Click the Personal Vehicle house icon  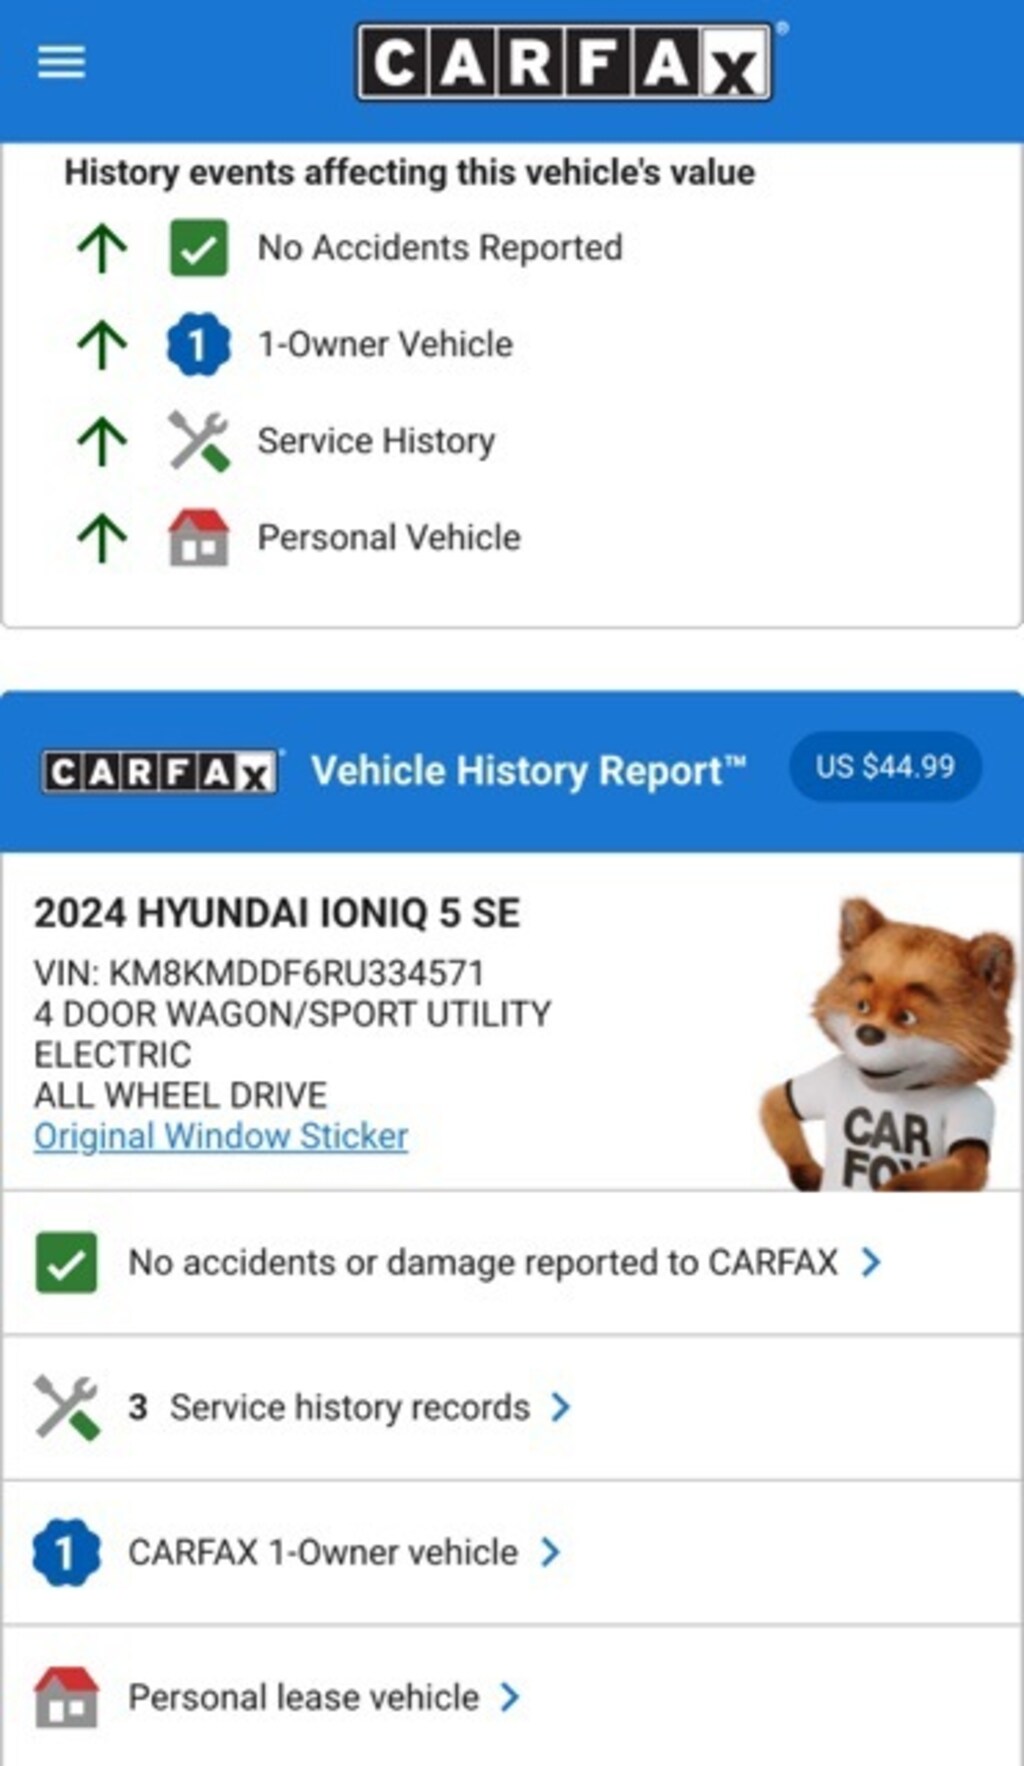pyautogui.click(x=198, y=538)
